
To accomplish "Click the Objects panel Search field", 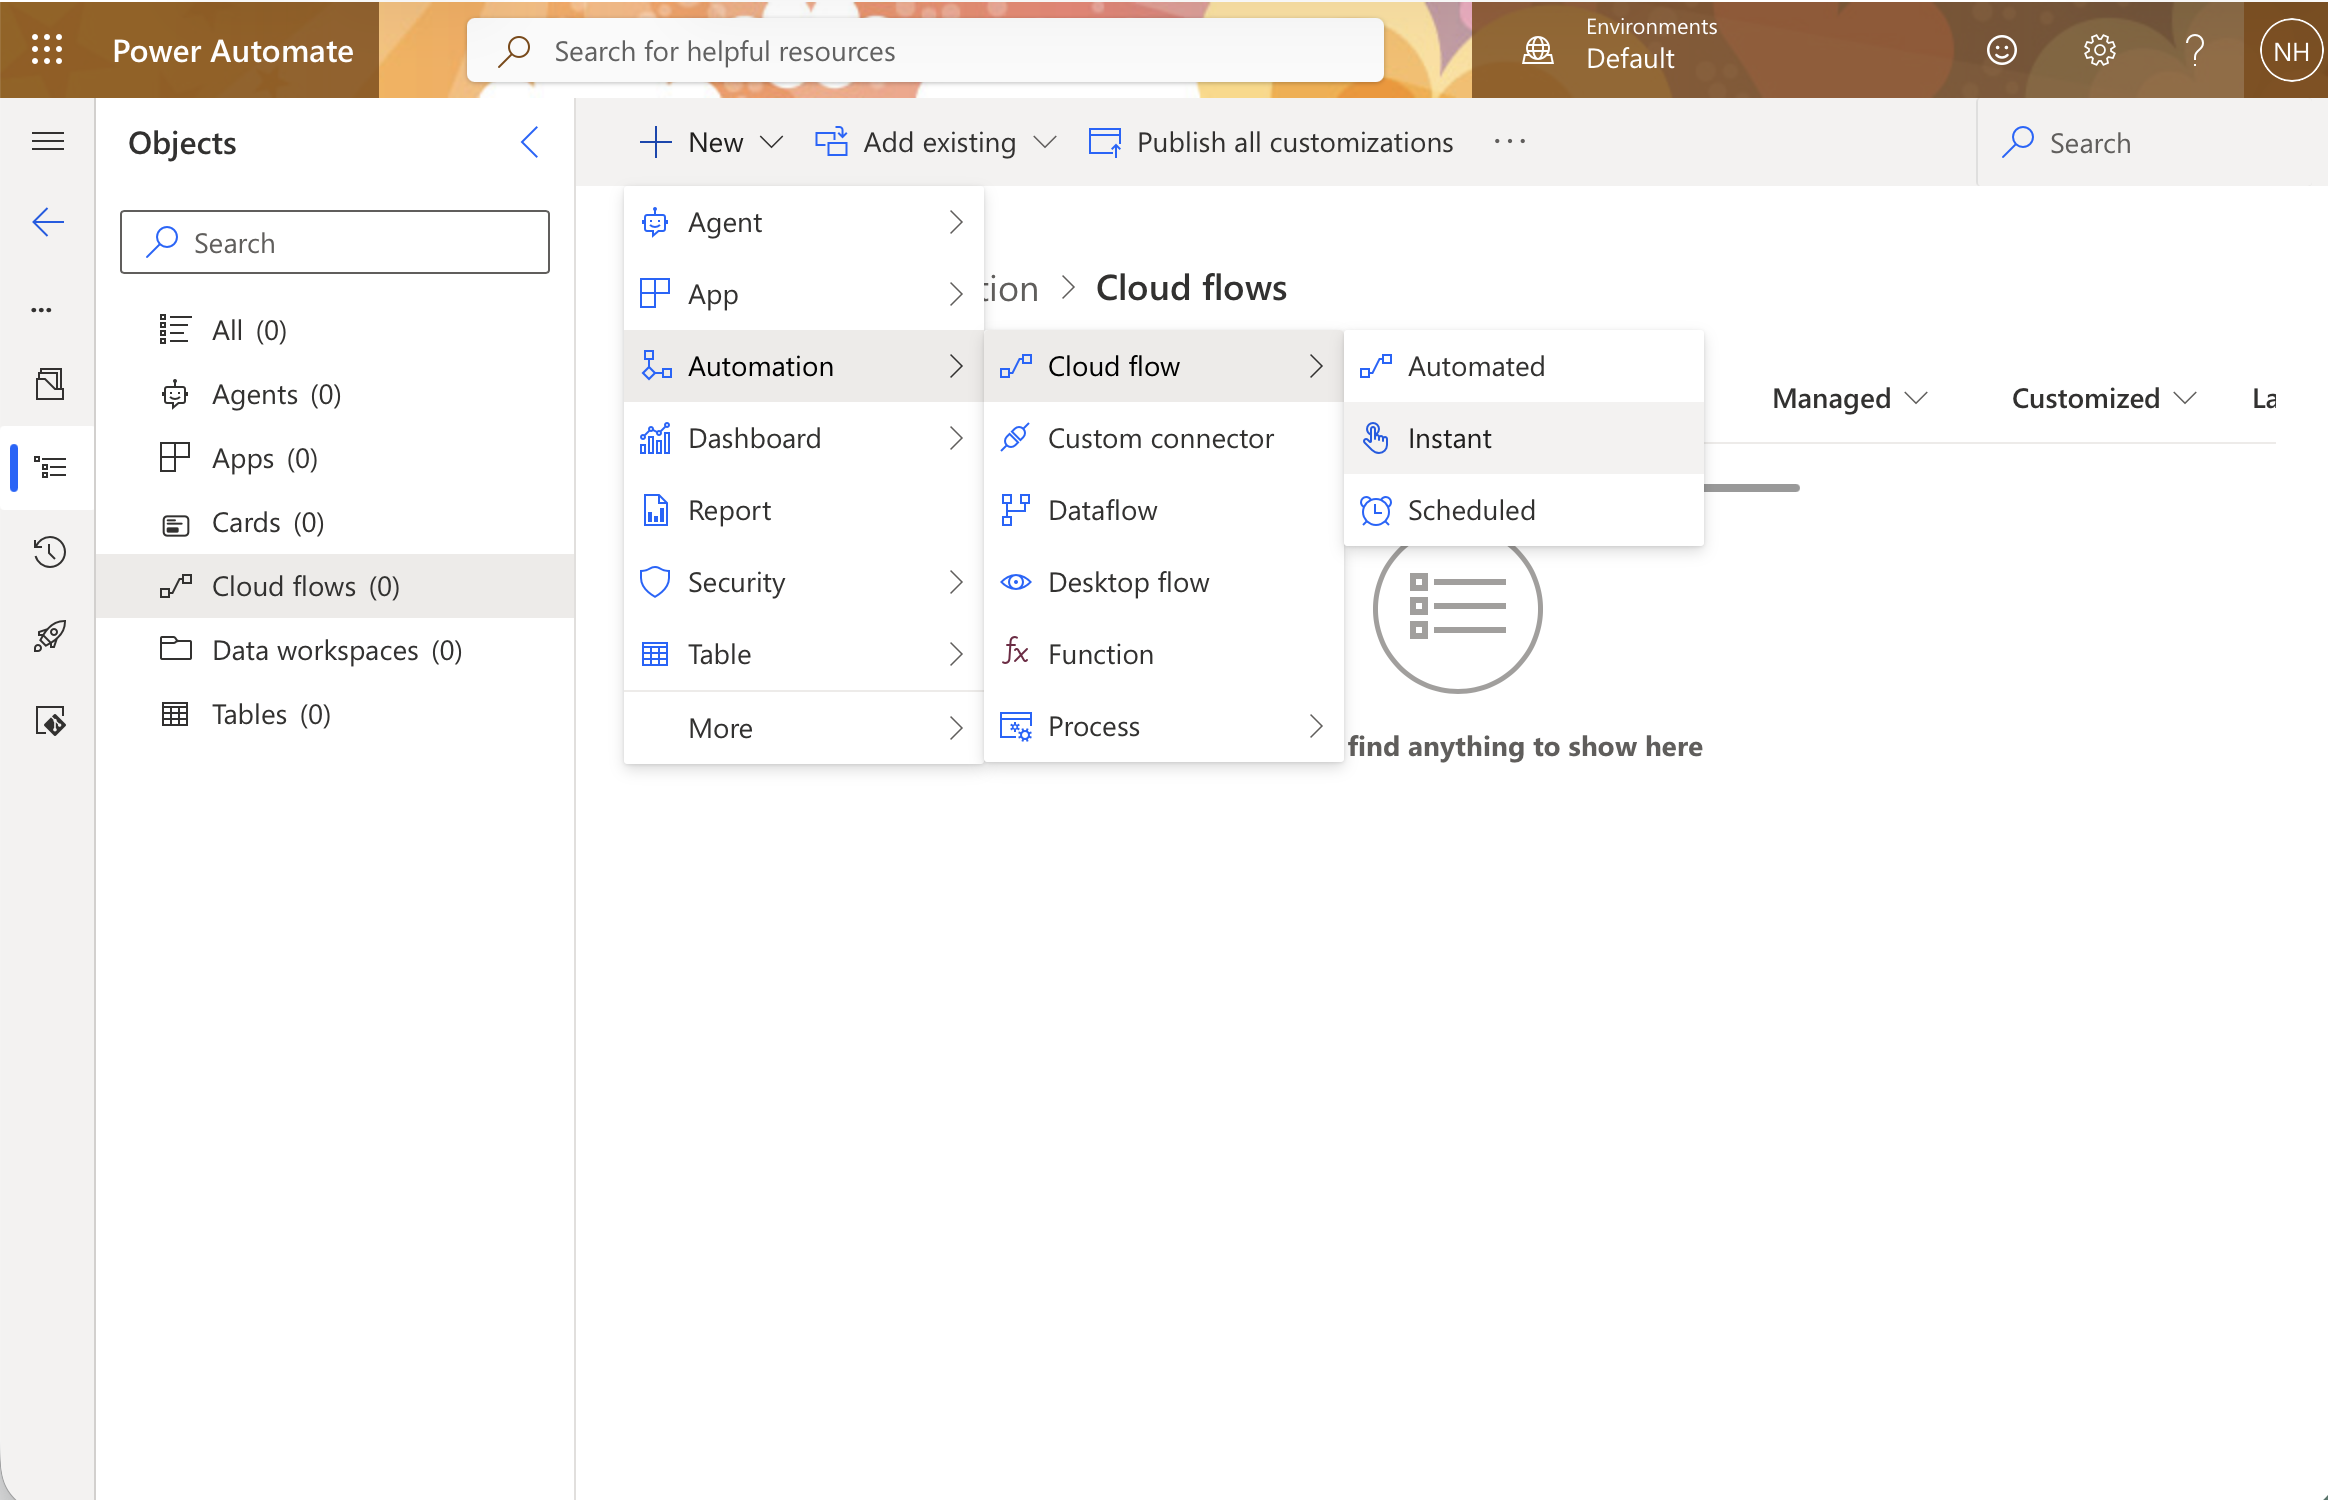I will click(335, 242).
